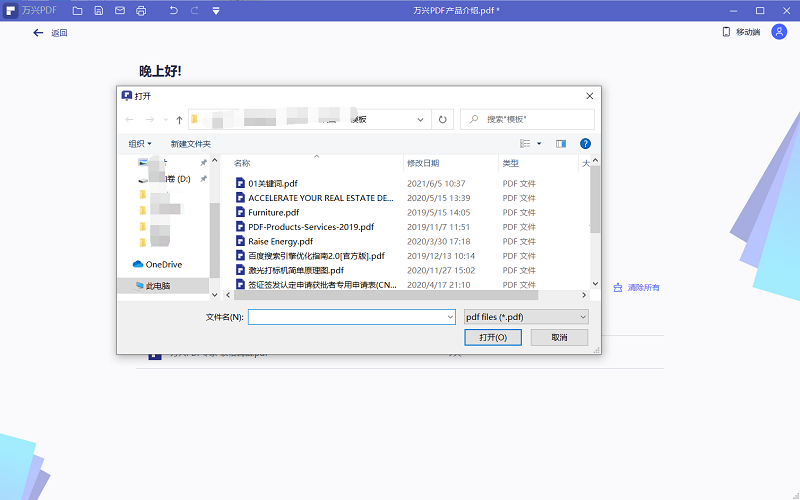
Task: Click the refresh button beside the address bar
Action: pos(444,119)
